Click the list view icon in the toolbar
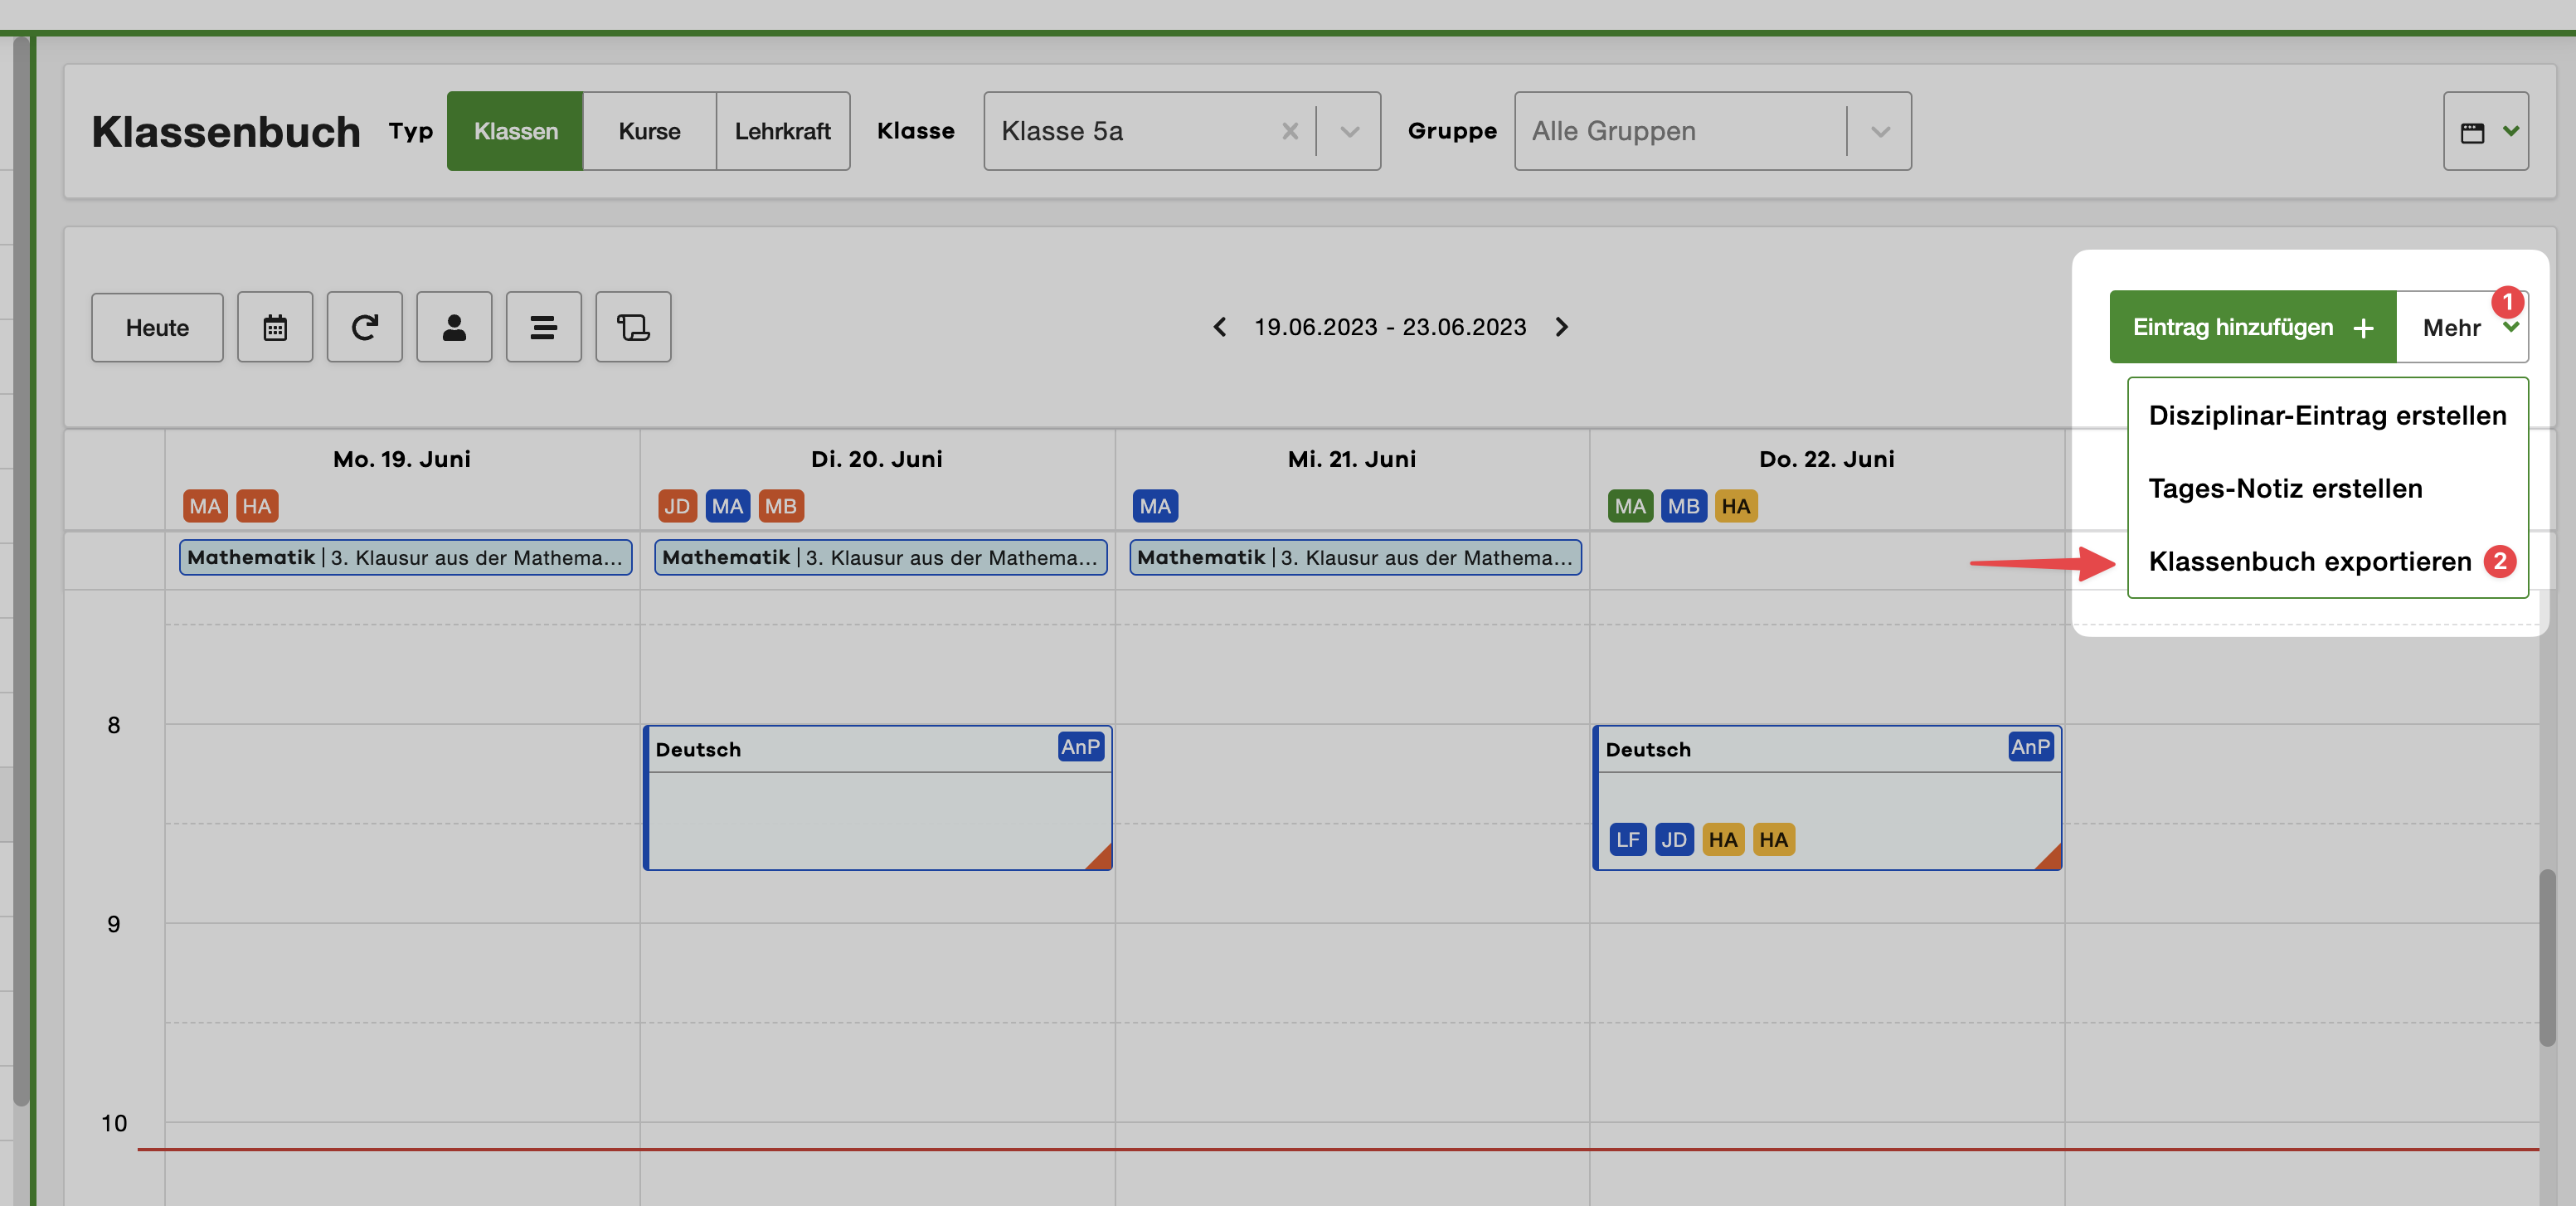2576x1206 pixels. [x=543, y=327]
